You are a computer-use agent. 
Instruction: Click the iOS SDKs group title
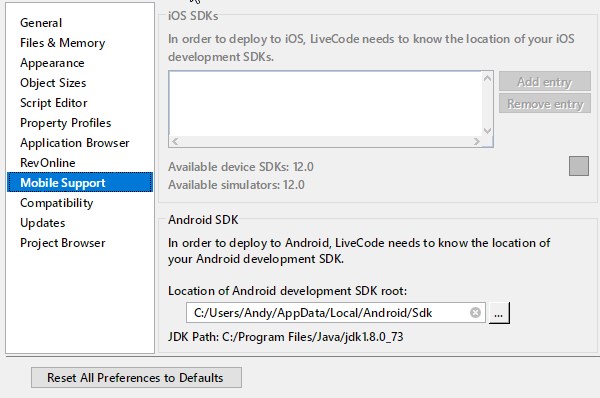click(x=193, y=16)
